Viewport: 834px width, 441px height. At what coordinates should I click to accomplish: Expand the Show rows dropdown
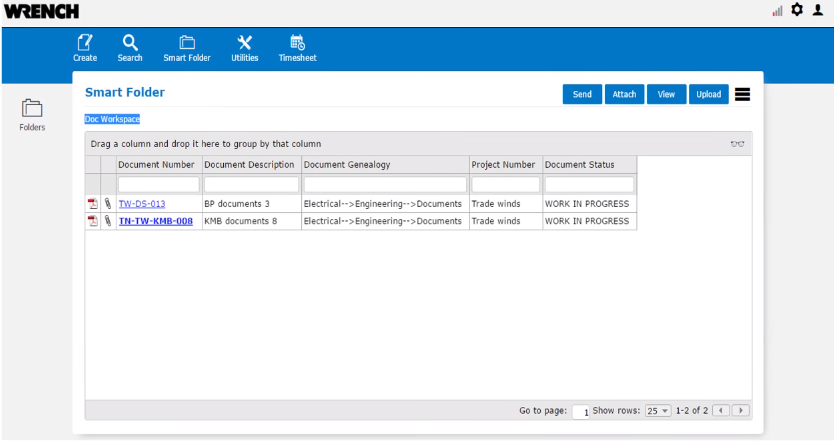(x=658, y=411)
